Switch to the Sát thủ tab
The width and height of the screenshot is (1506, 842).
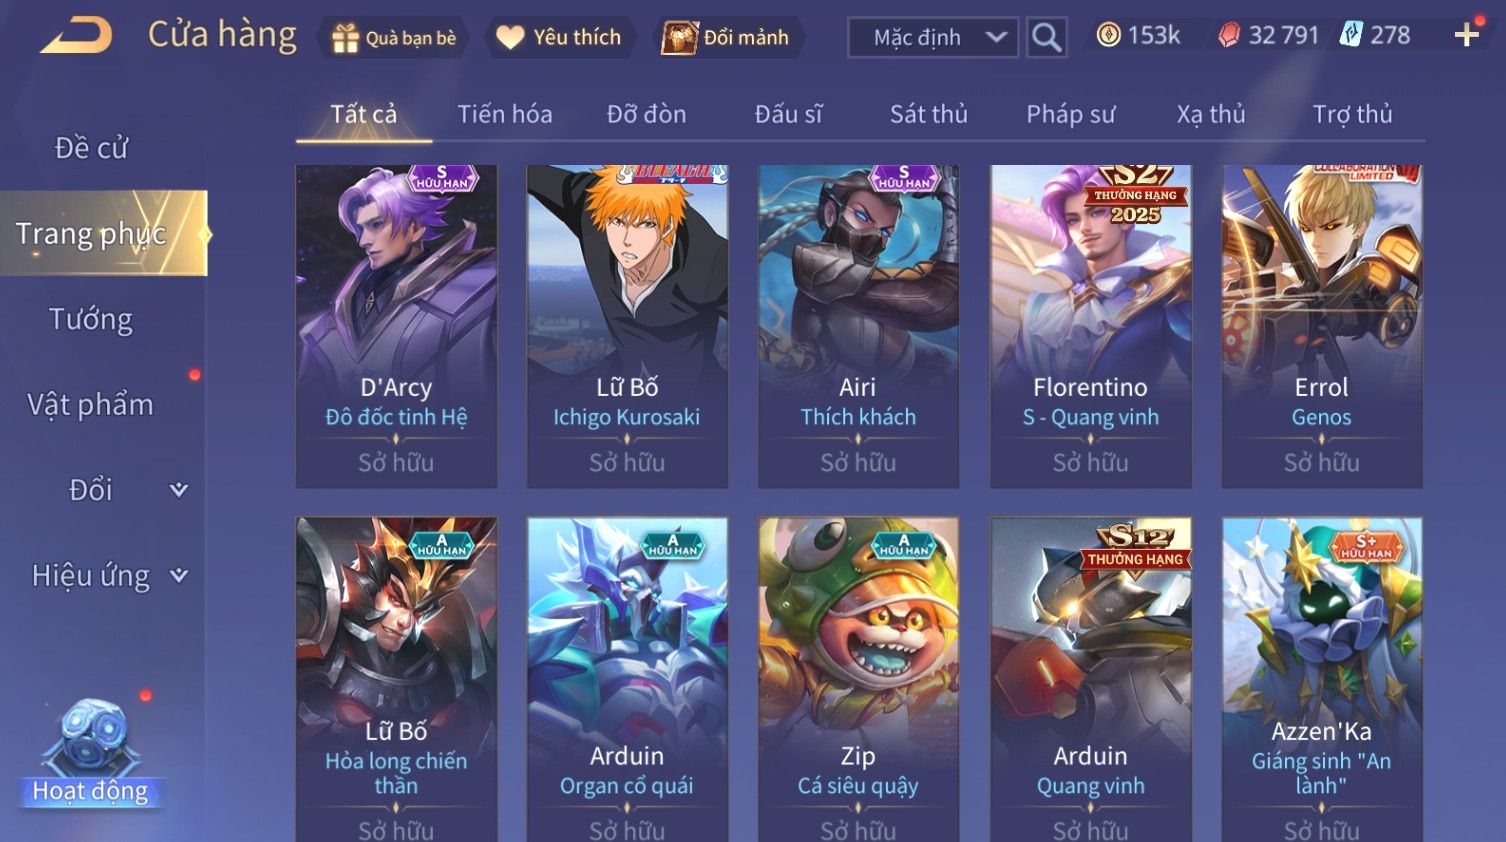pos(929,114)
